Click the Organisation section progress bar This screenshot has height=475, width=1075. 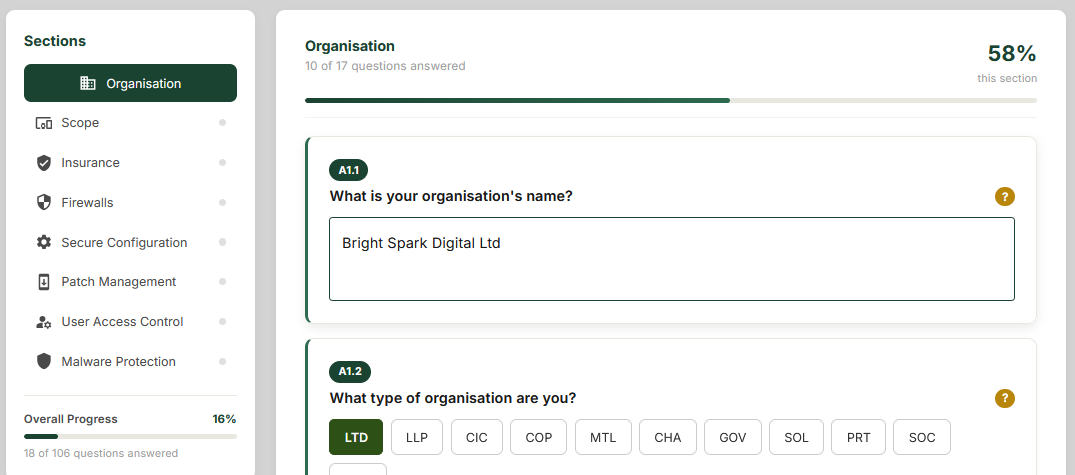pos(670,100)
